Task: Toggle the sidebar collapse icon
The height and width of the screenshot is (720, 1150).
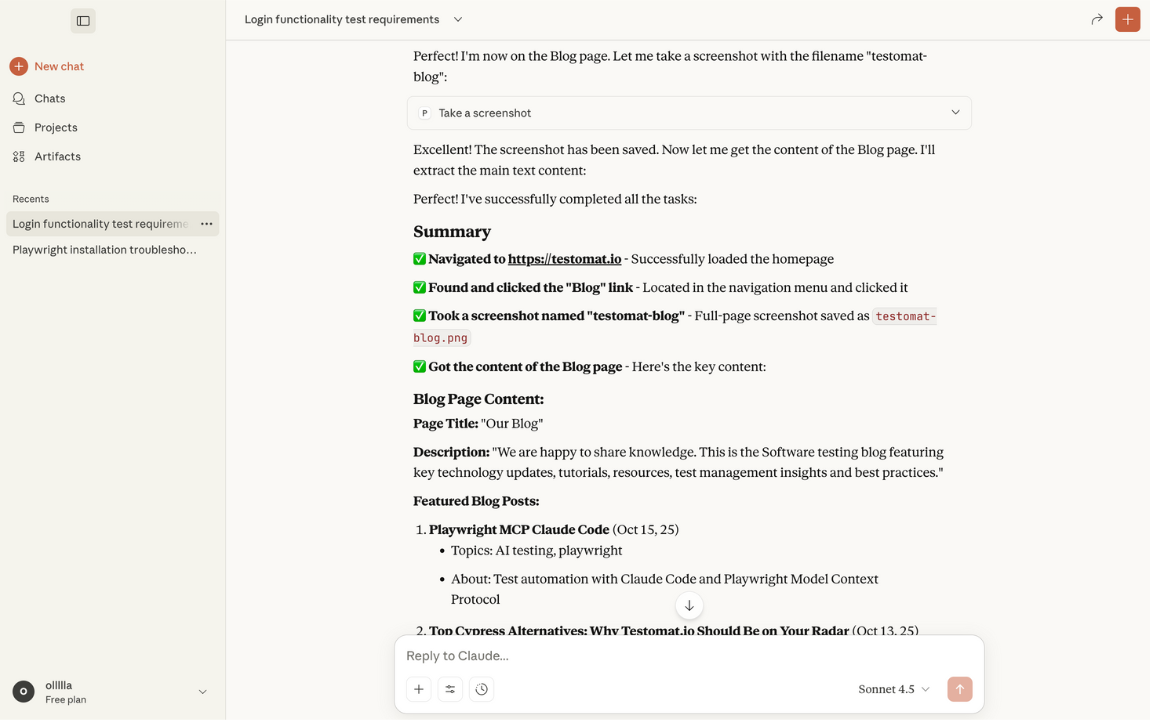Action: [83, 20]
